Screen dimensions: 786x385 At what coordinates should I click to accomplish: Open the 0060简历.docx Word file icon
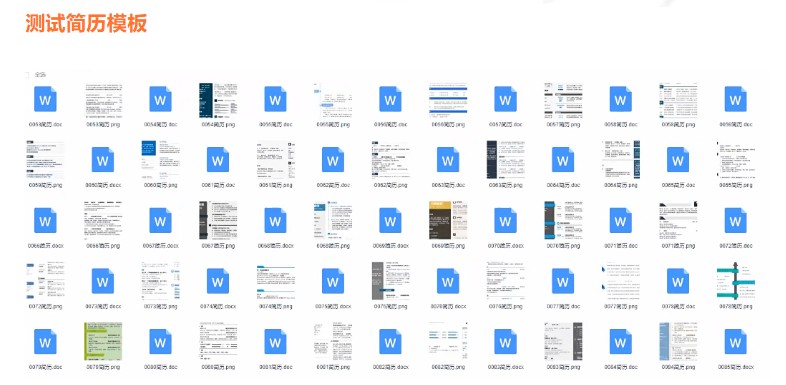(x=103, y=160)
